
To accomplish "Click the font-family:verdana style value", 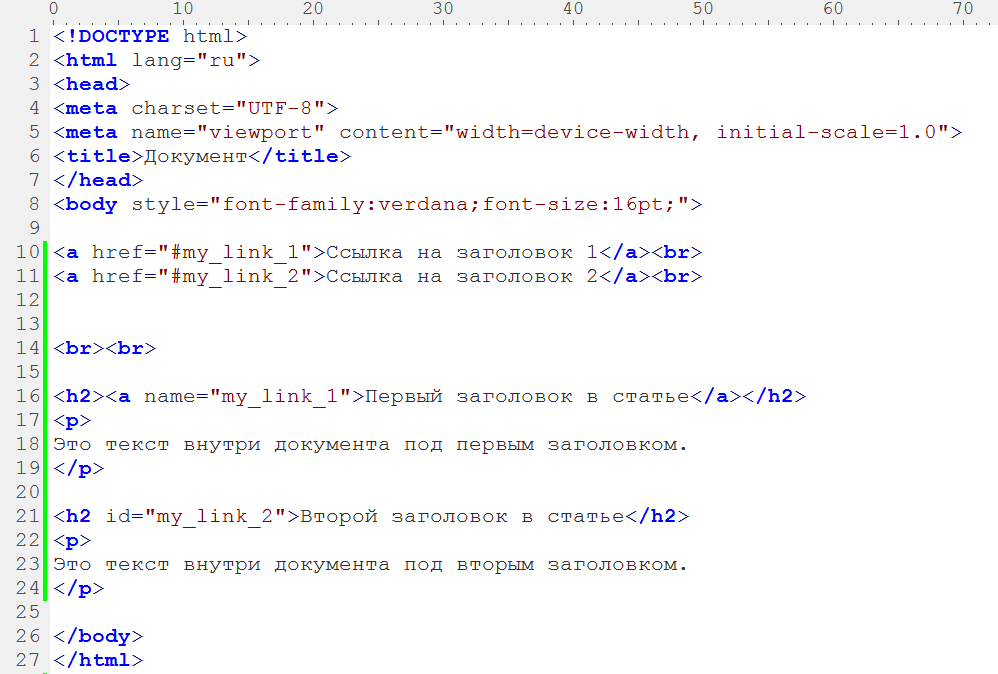I will coord(346,204).
